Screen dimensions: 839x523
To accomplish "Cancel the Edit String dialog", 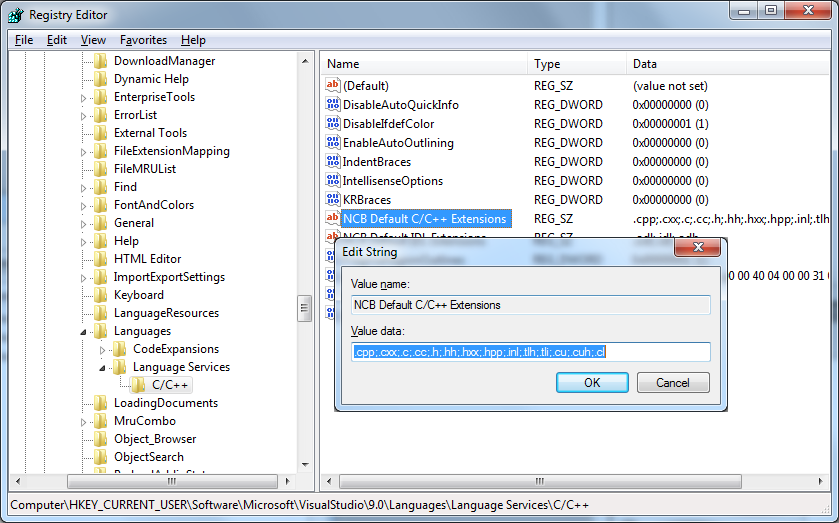I will pos(673,383).
